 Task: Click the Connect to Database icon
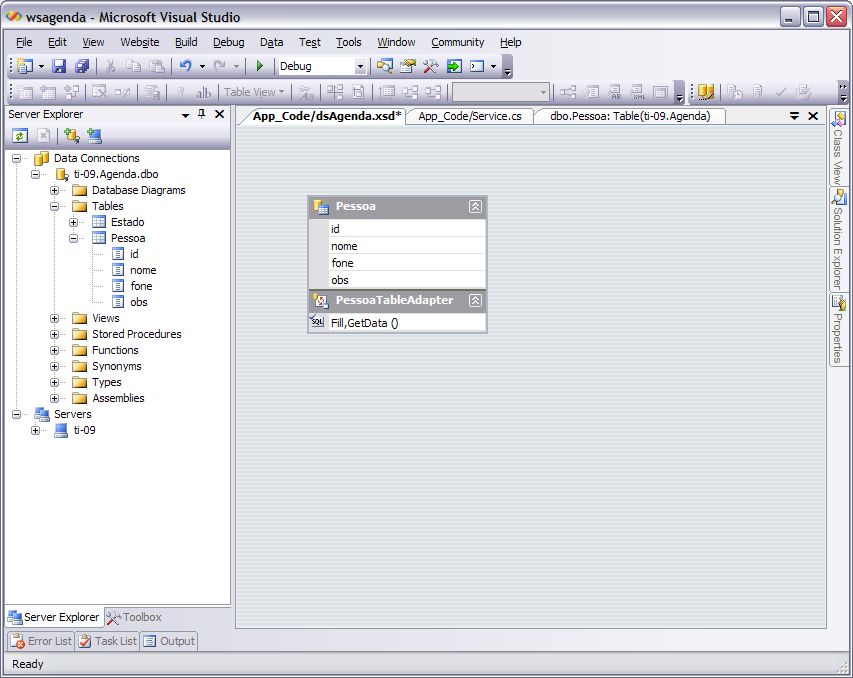(x=72, y=136)
